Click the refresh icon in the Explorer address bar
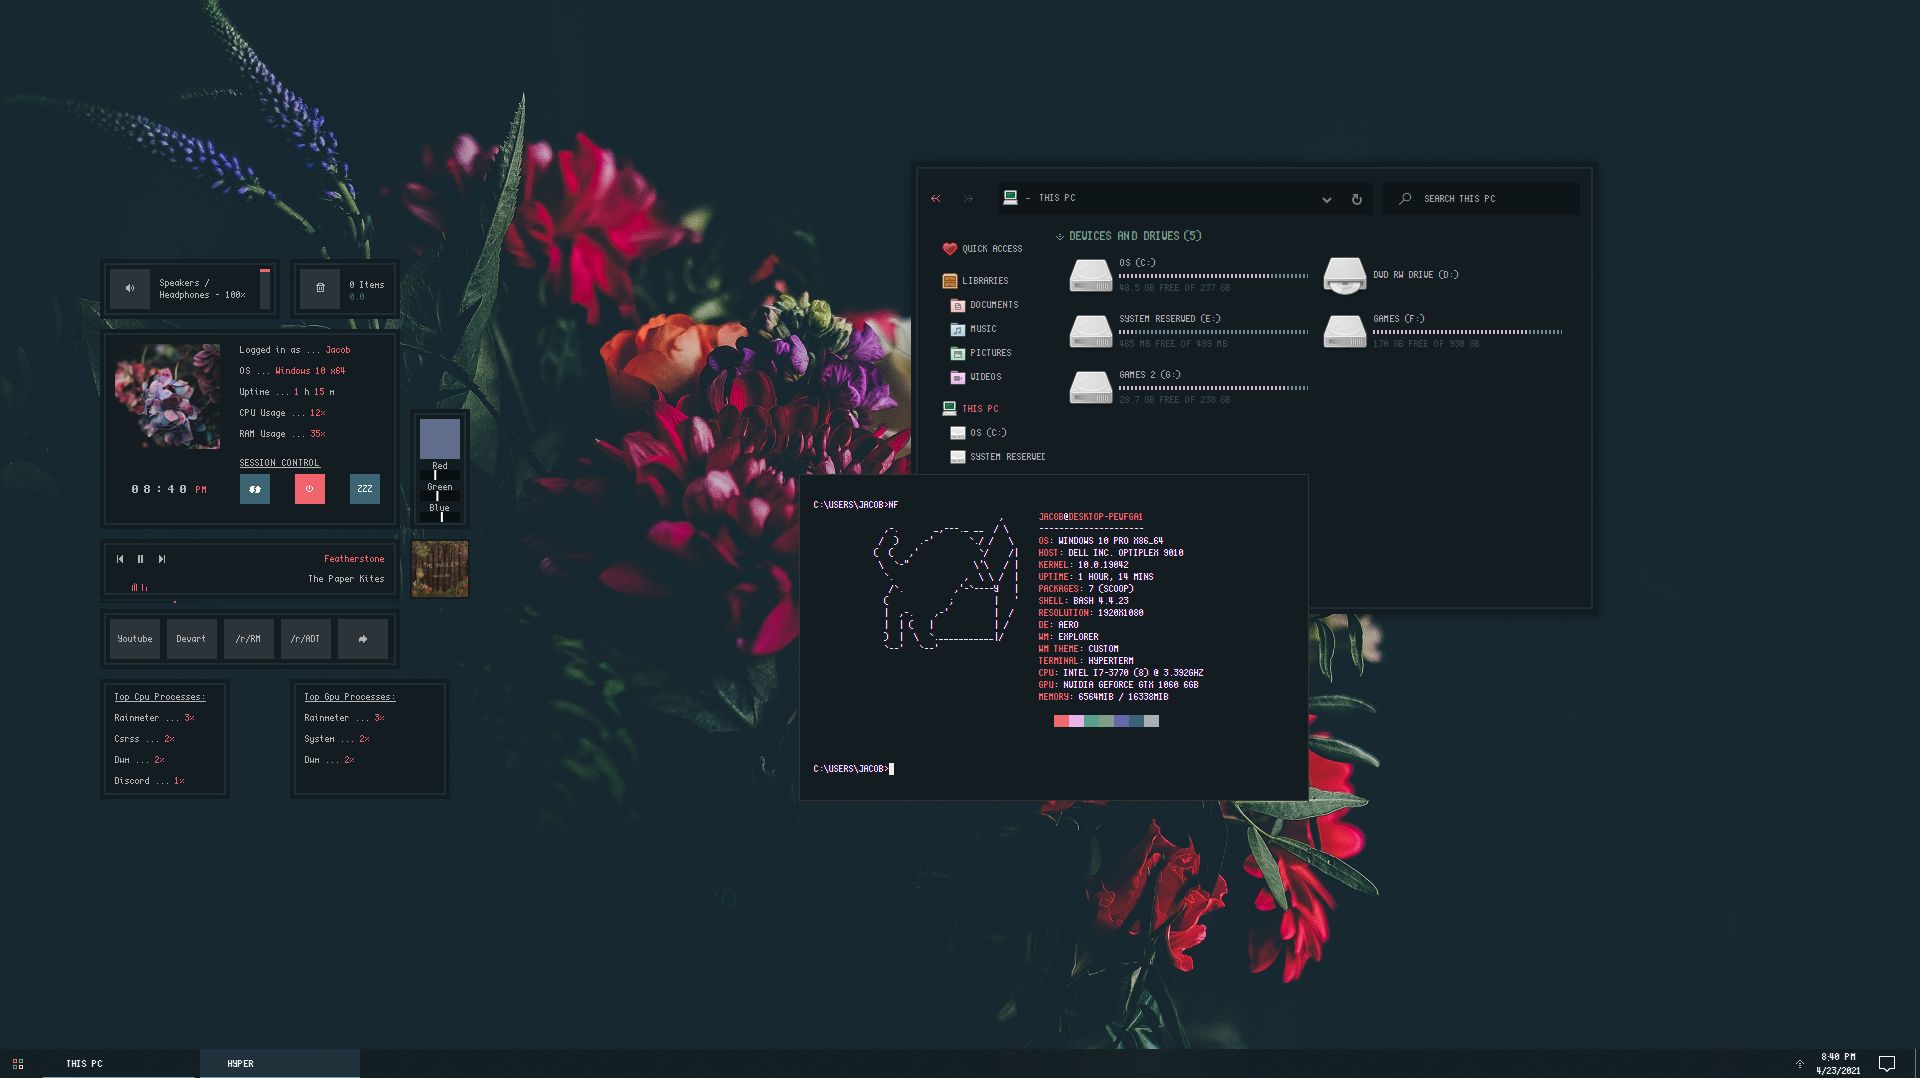Image resolution: width=1920 pixels, height=1078 pixels. click(x=1356, y=199)
